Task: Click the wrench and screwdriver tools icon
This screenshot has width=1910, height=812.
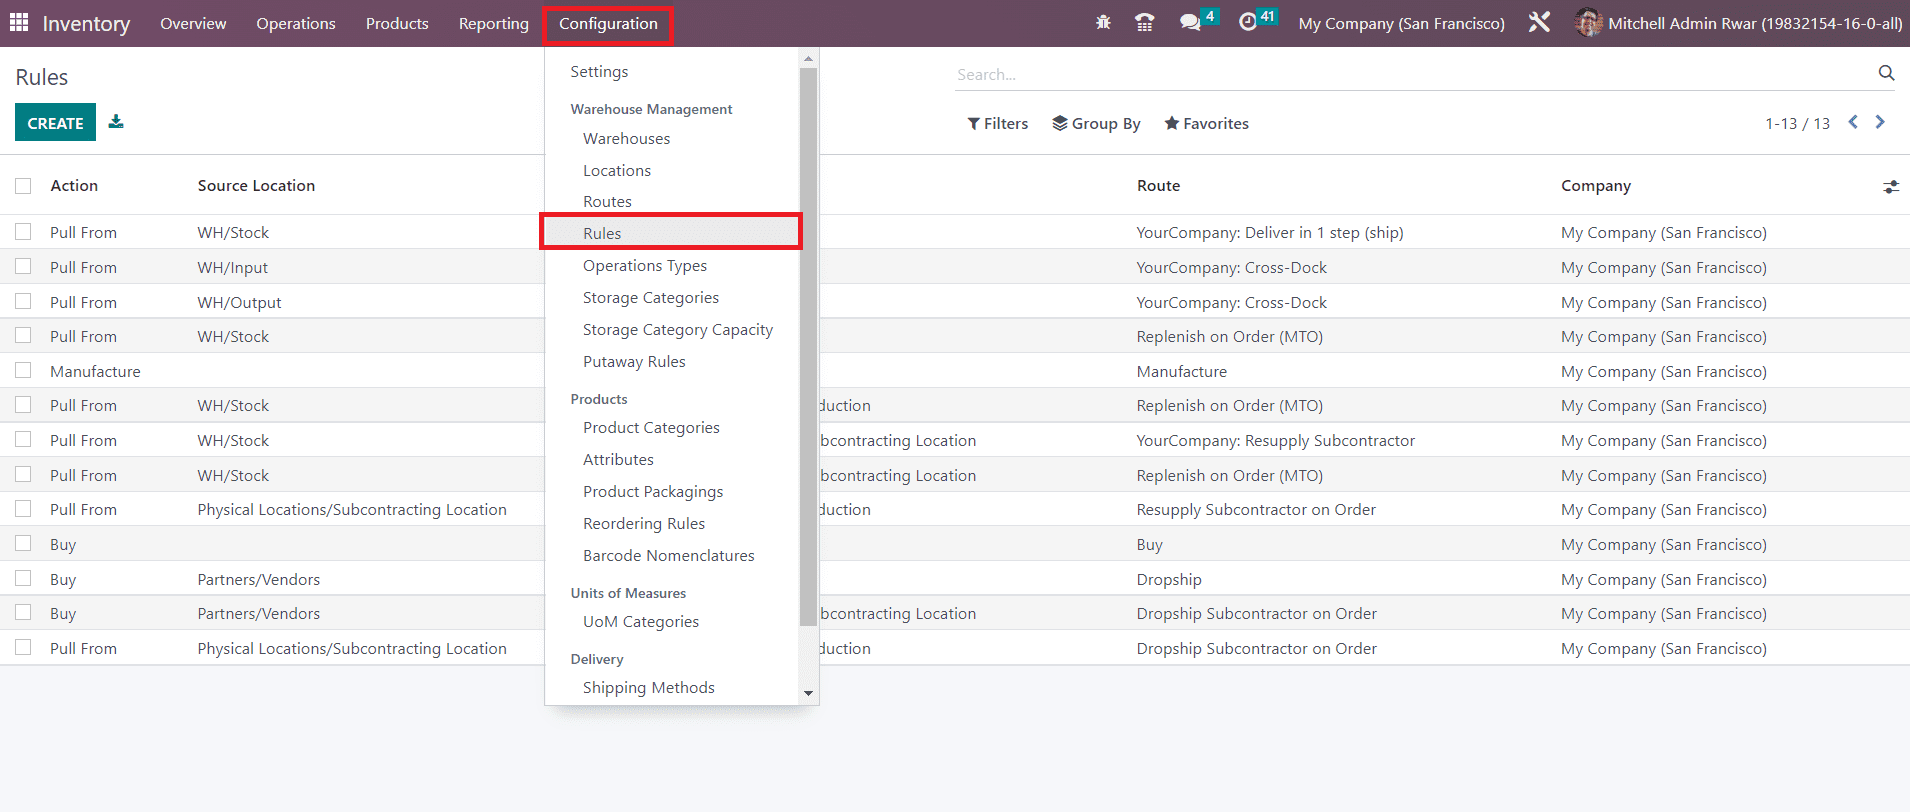Action: [x=1539, y=22]
